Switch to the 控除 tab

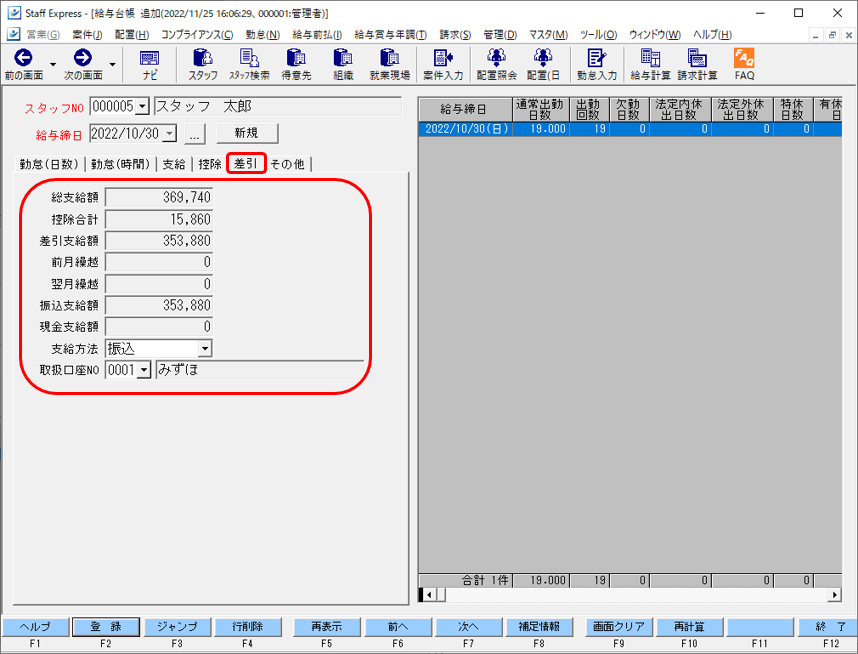point(209,164)
